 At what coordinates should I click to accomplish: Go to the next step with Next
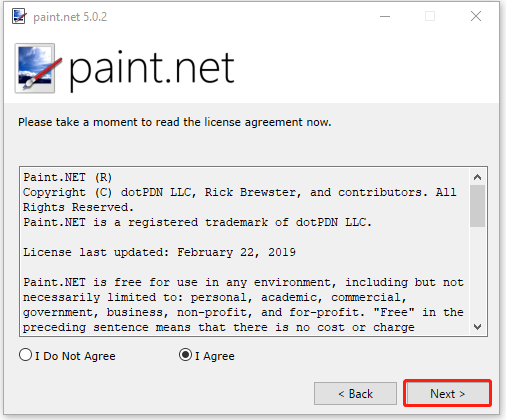[x=447, y=393]
